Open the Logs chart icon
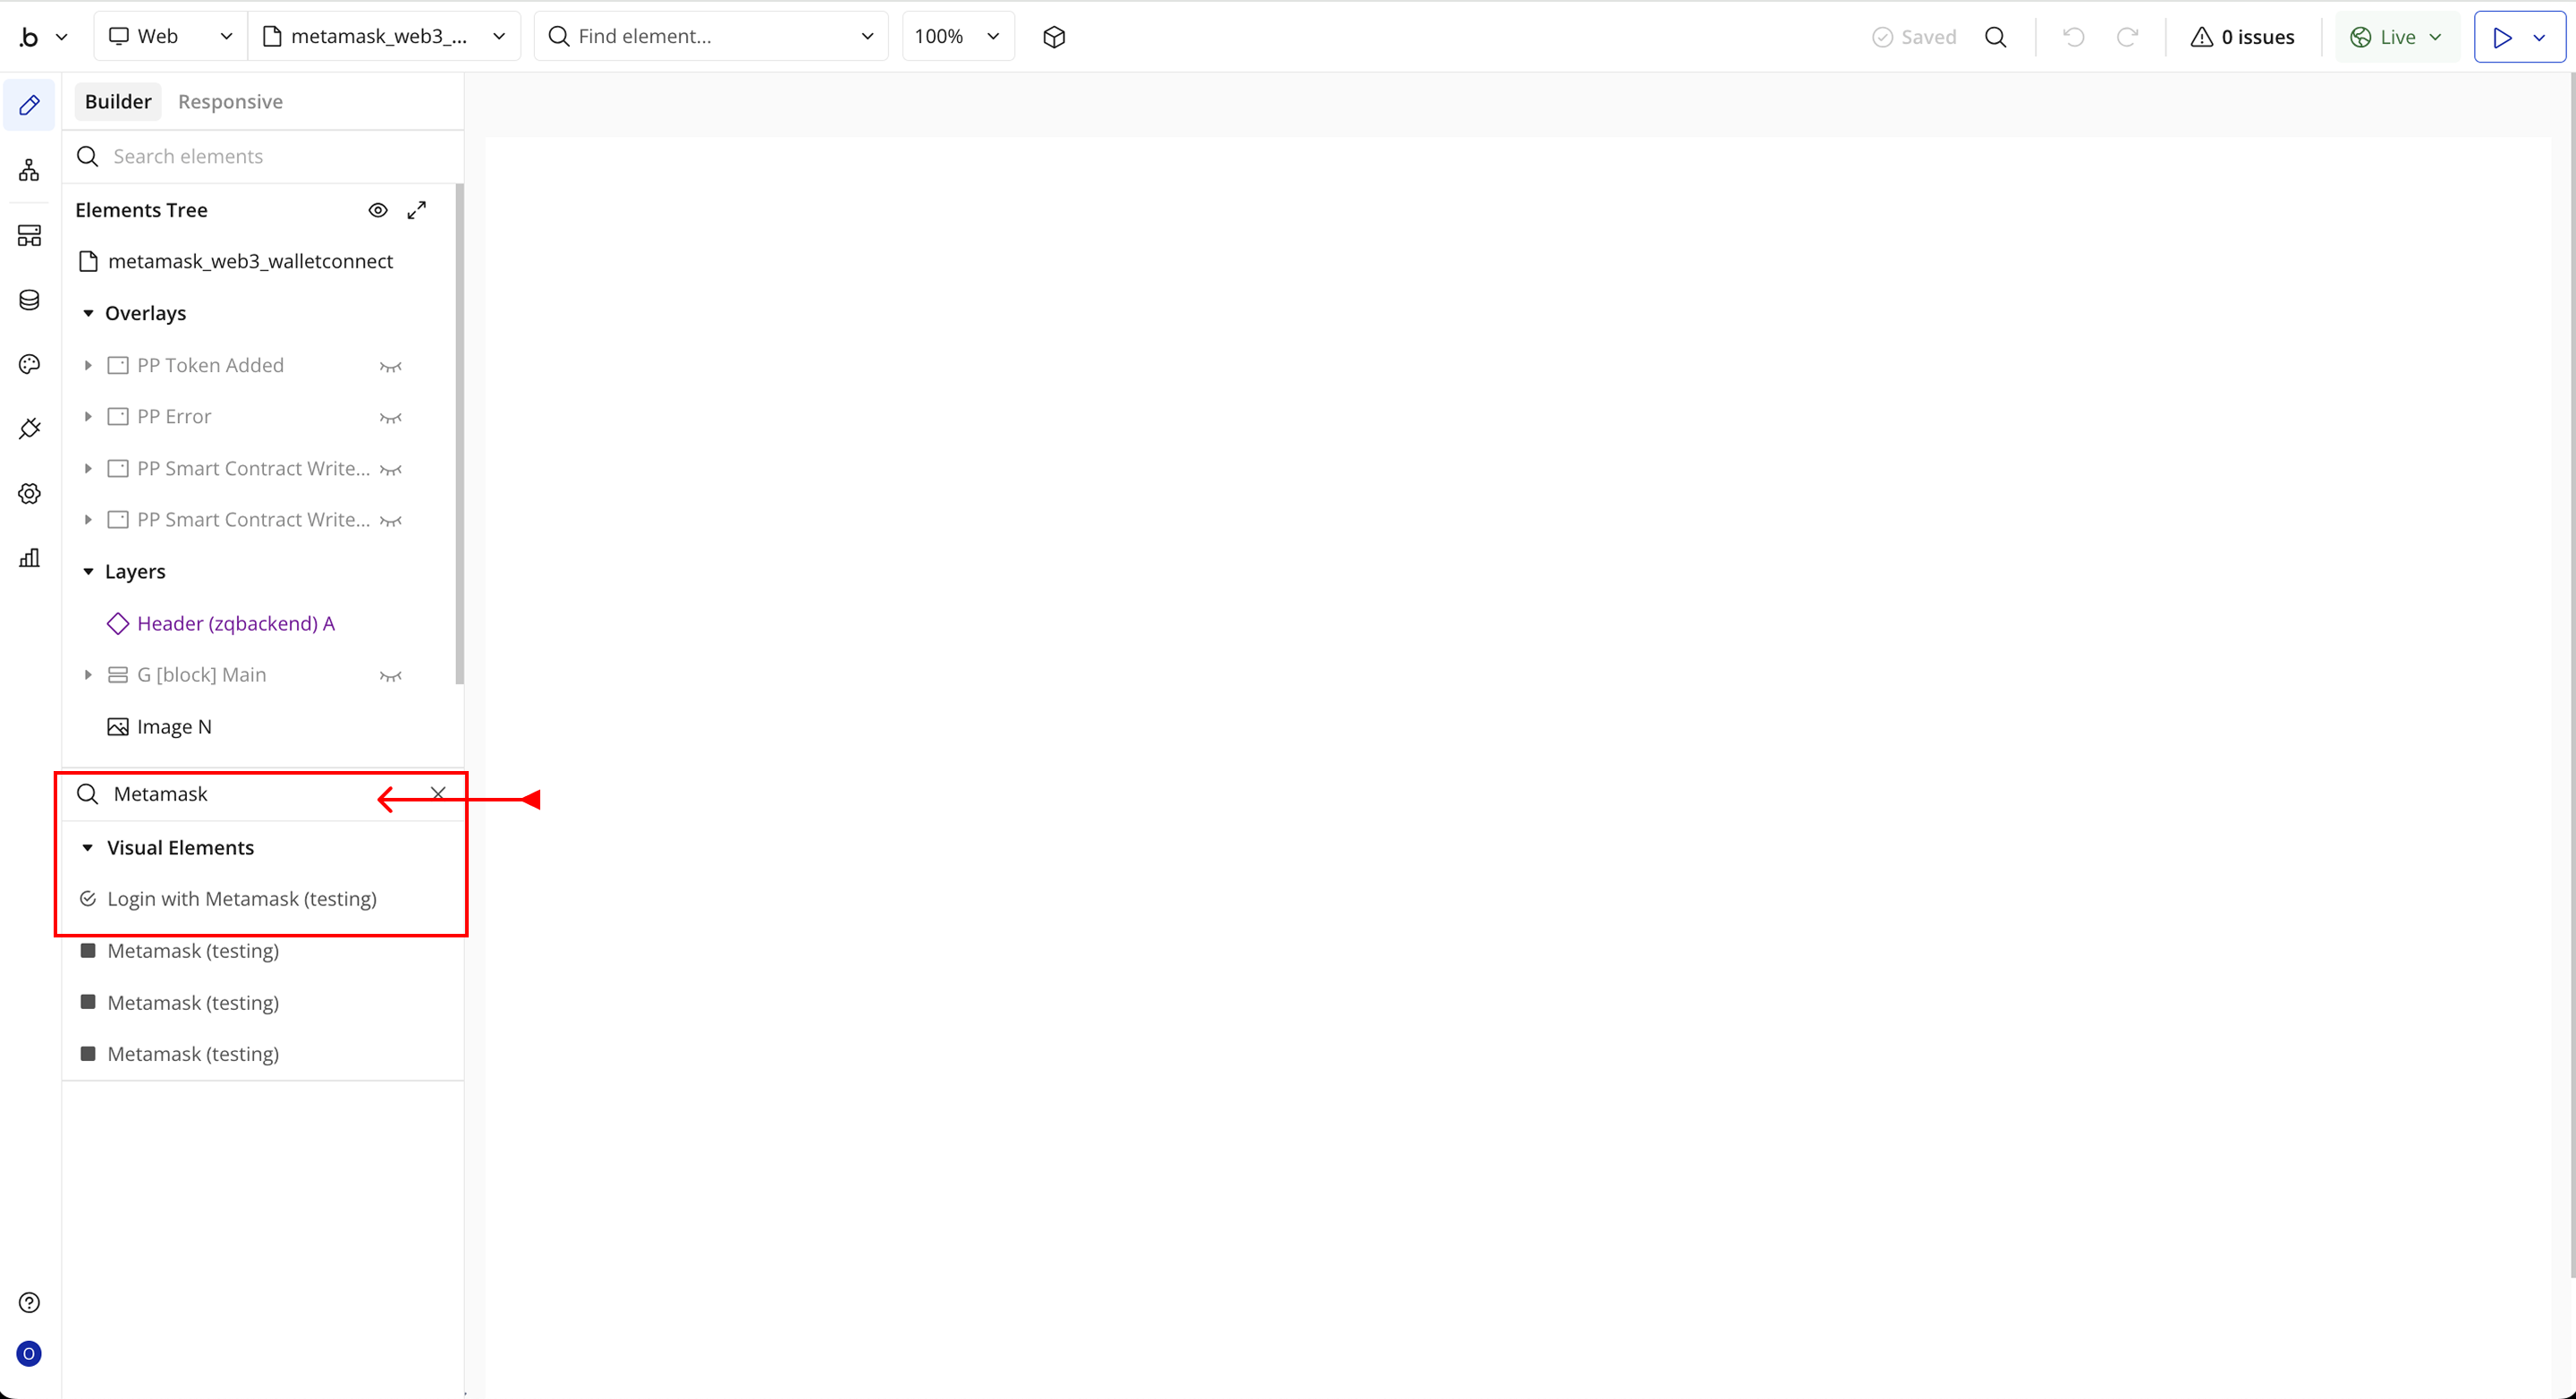Image resolution: width=2576 pixels, height=1399 pixels. point(29,558)
